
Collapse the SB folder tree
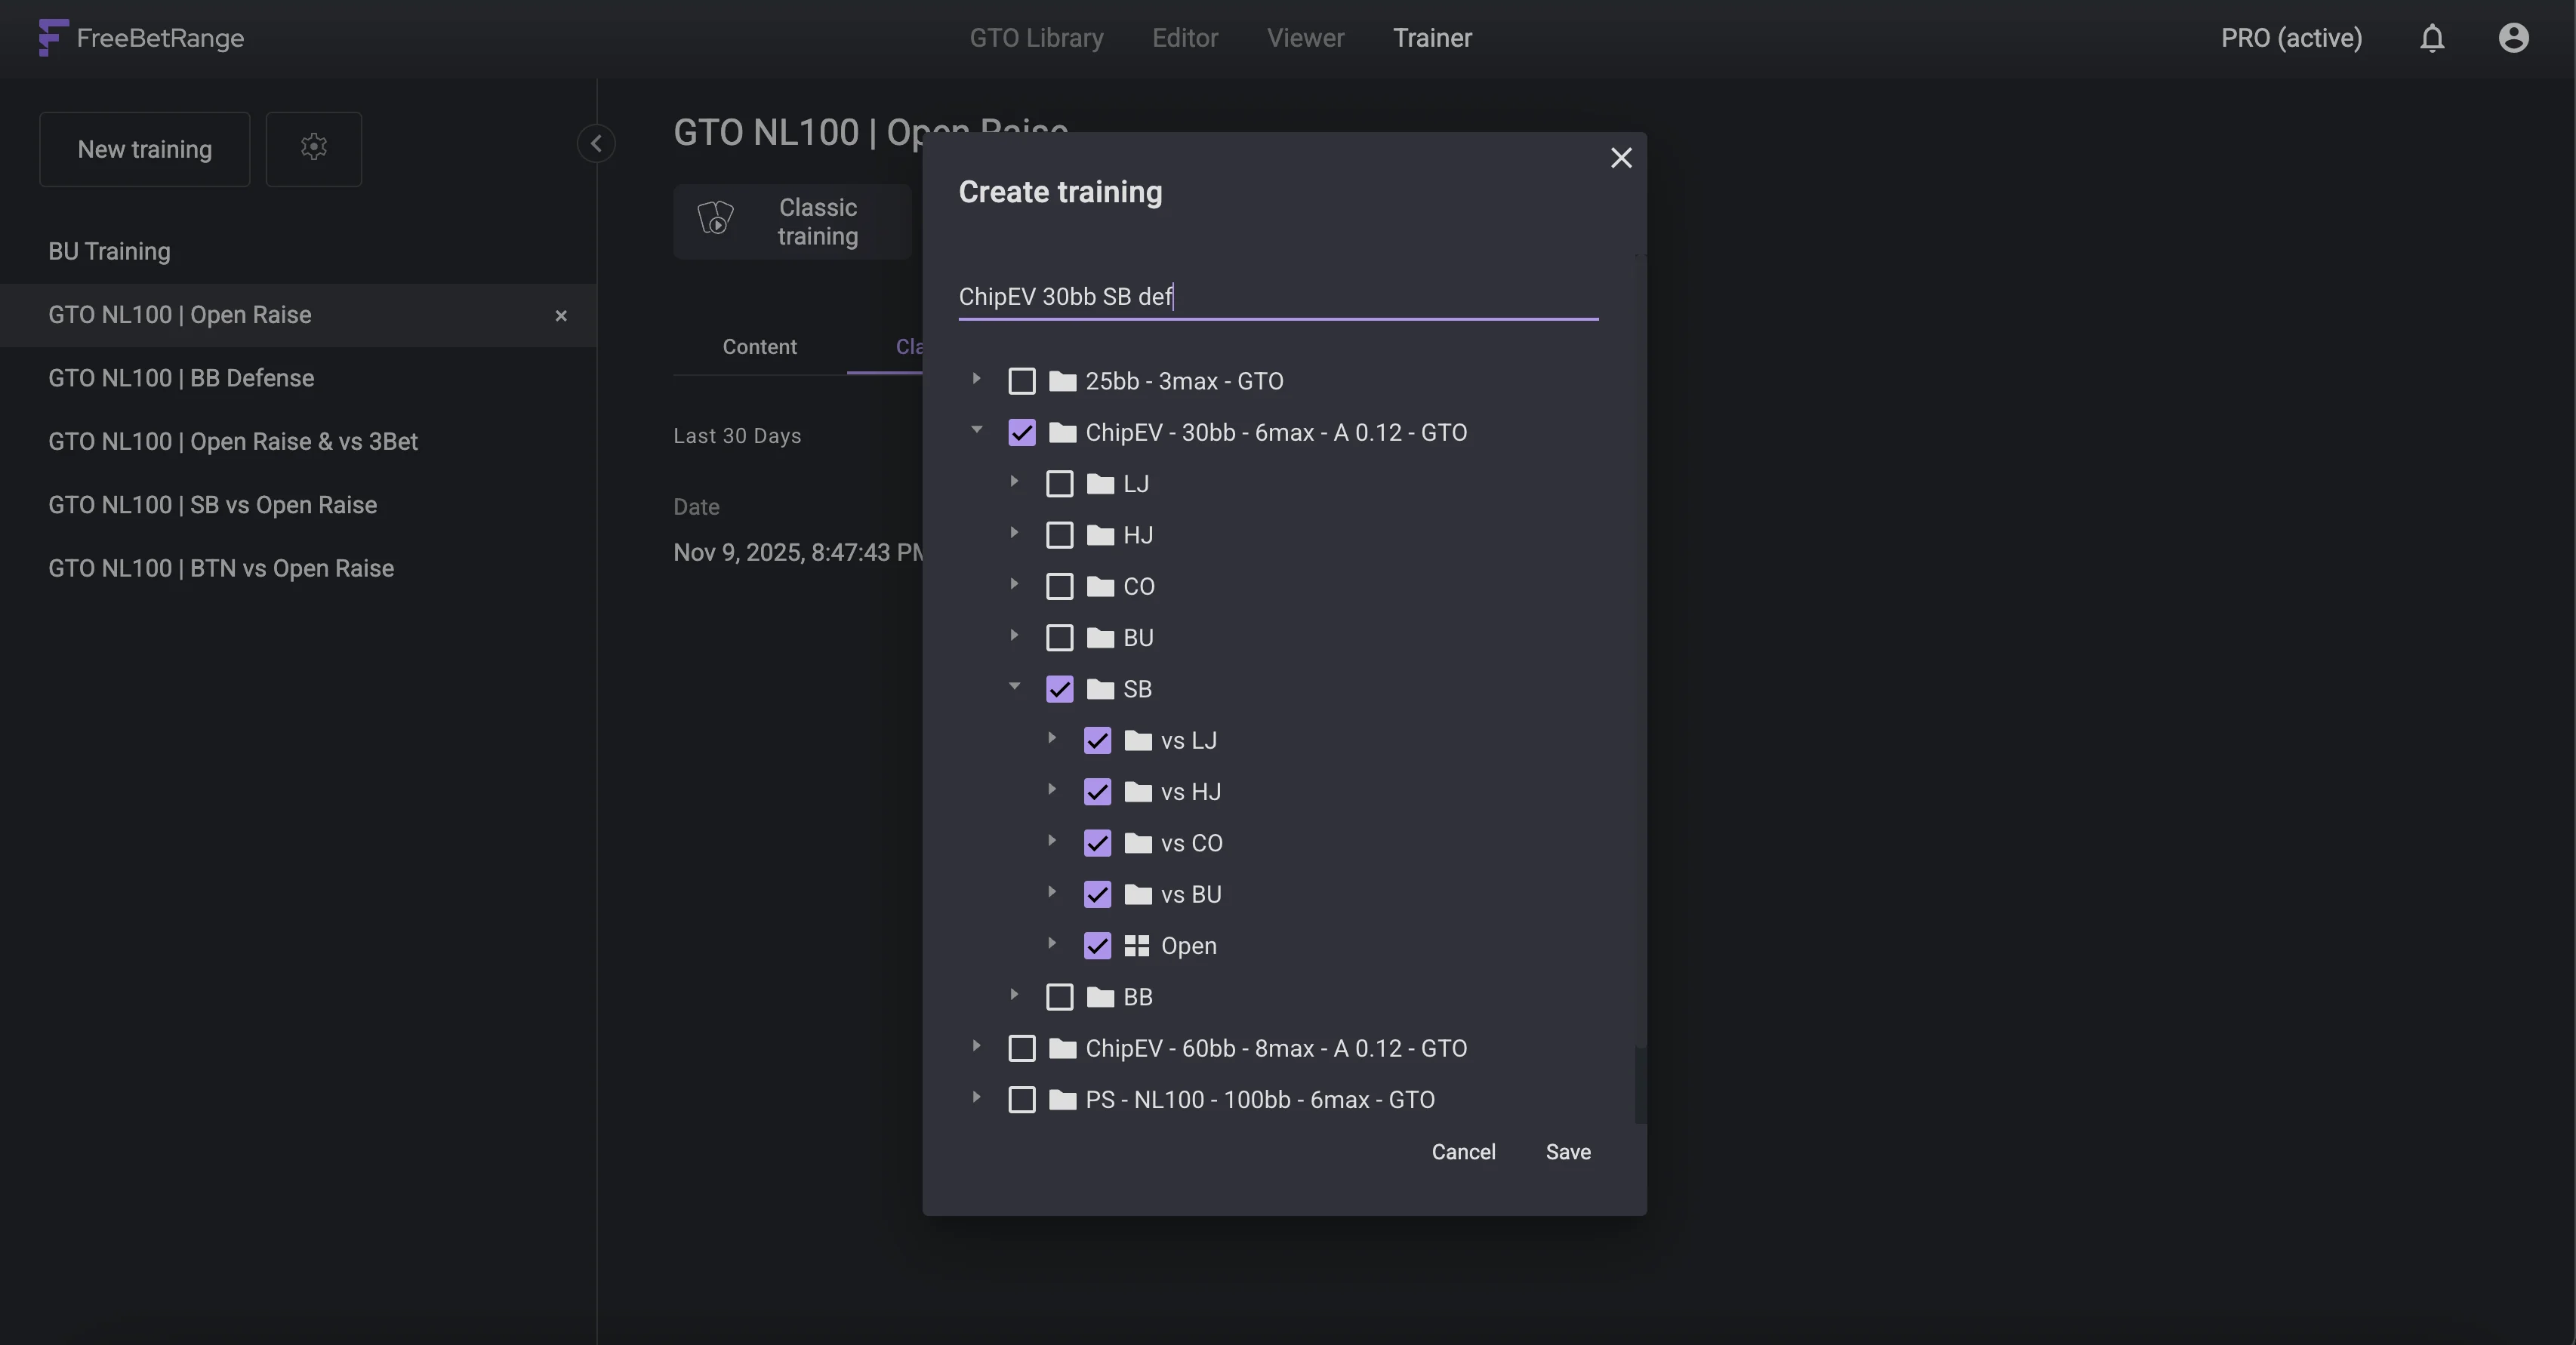[1014, 687]
